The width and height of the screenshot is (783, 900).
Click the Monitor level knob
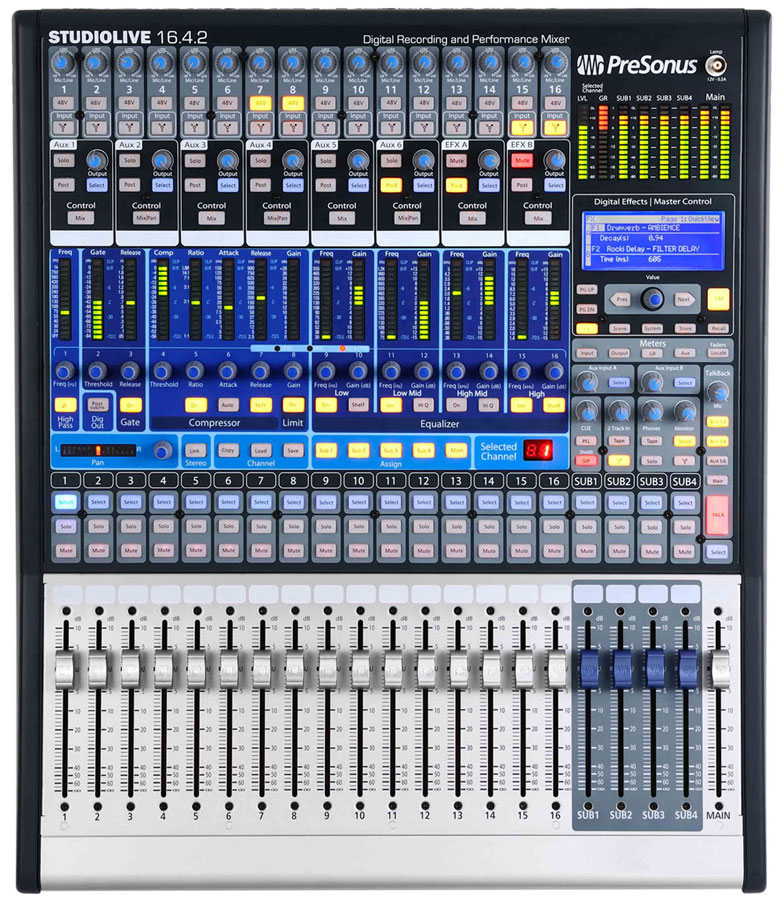684,412
